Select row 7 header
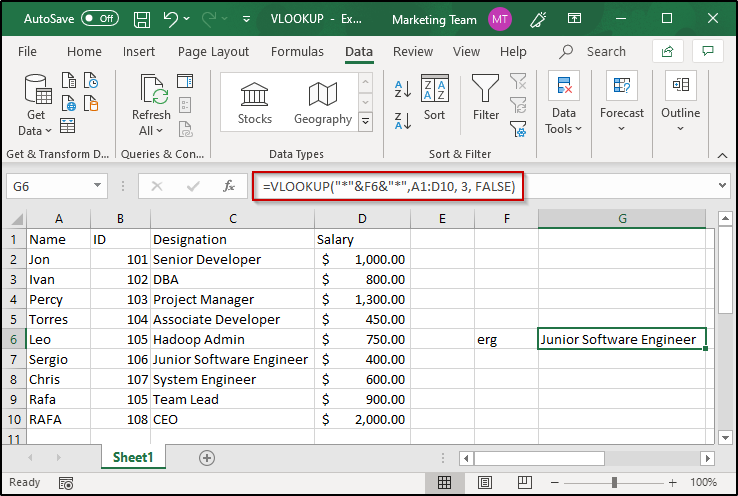This screenshot has height=496, width=738. coord(14,360)
